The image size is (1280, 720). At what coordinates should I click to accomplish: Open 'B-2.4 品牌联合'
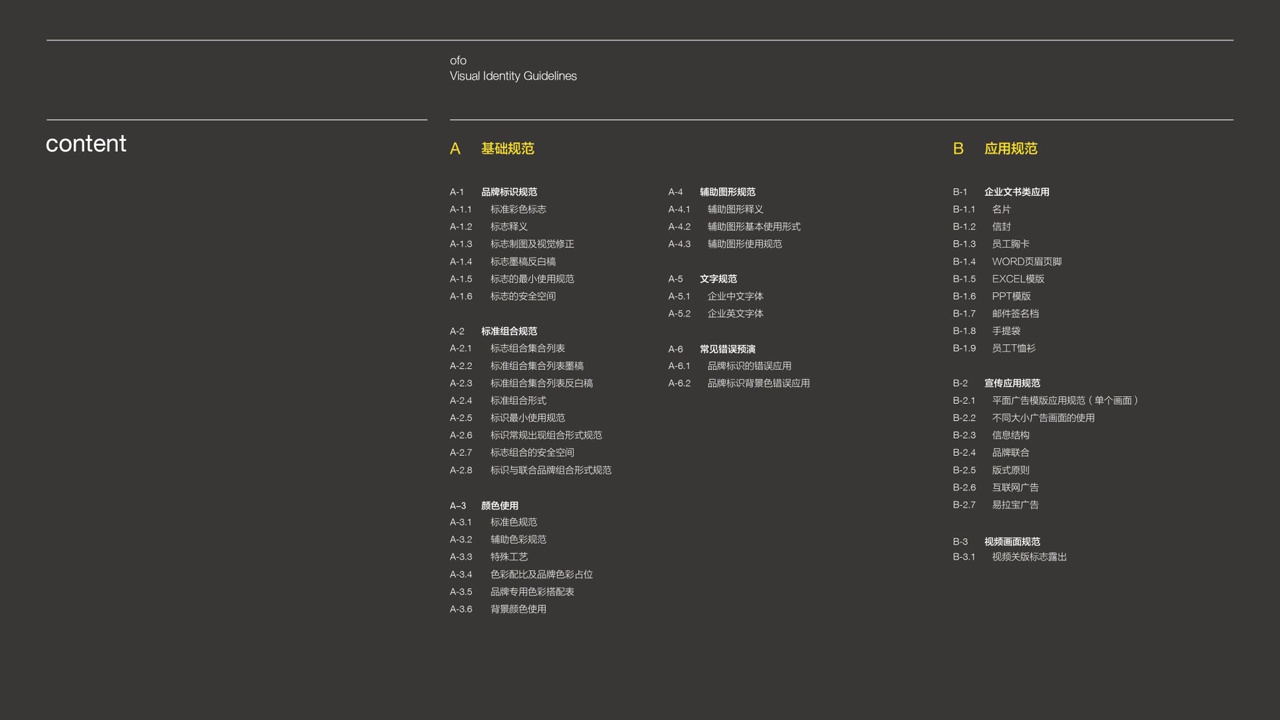point(991,453)
